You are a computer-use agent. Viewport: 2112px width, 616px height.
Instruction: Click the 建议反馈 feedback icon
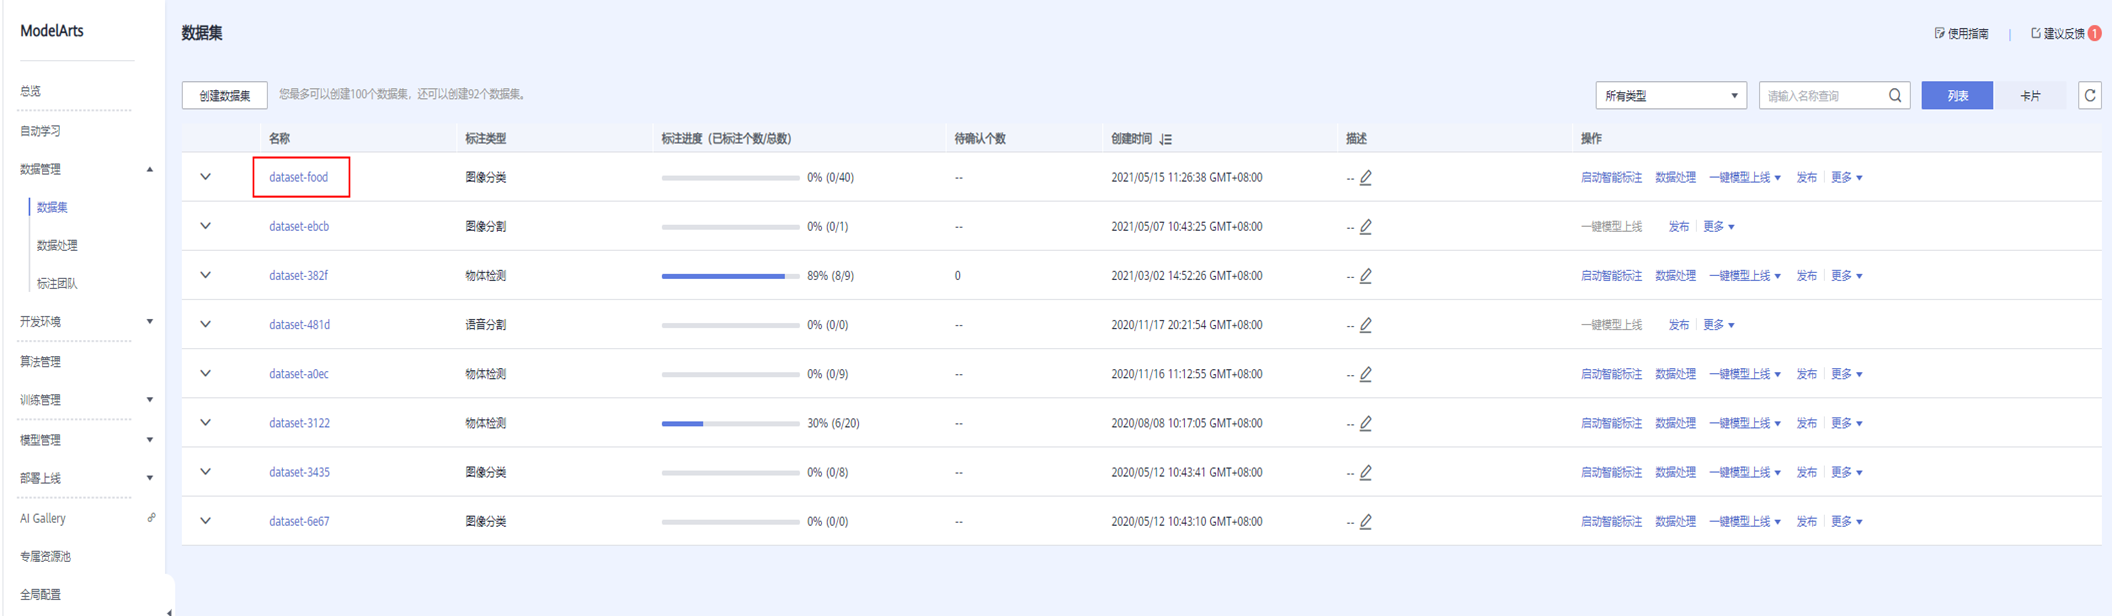(x=2036, y=33)
